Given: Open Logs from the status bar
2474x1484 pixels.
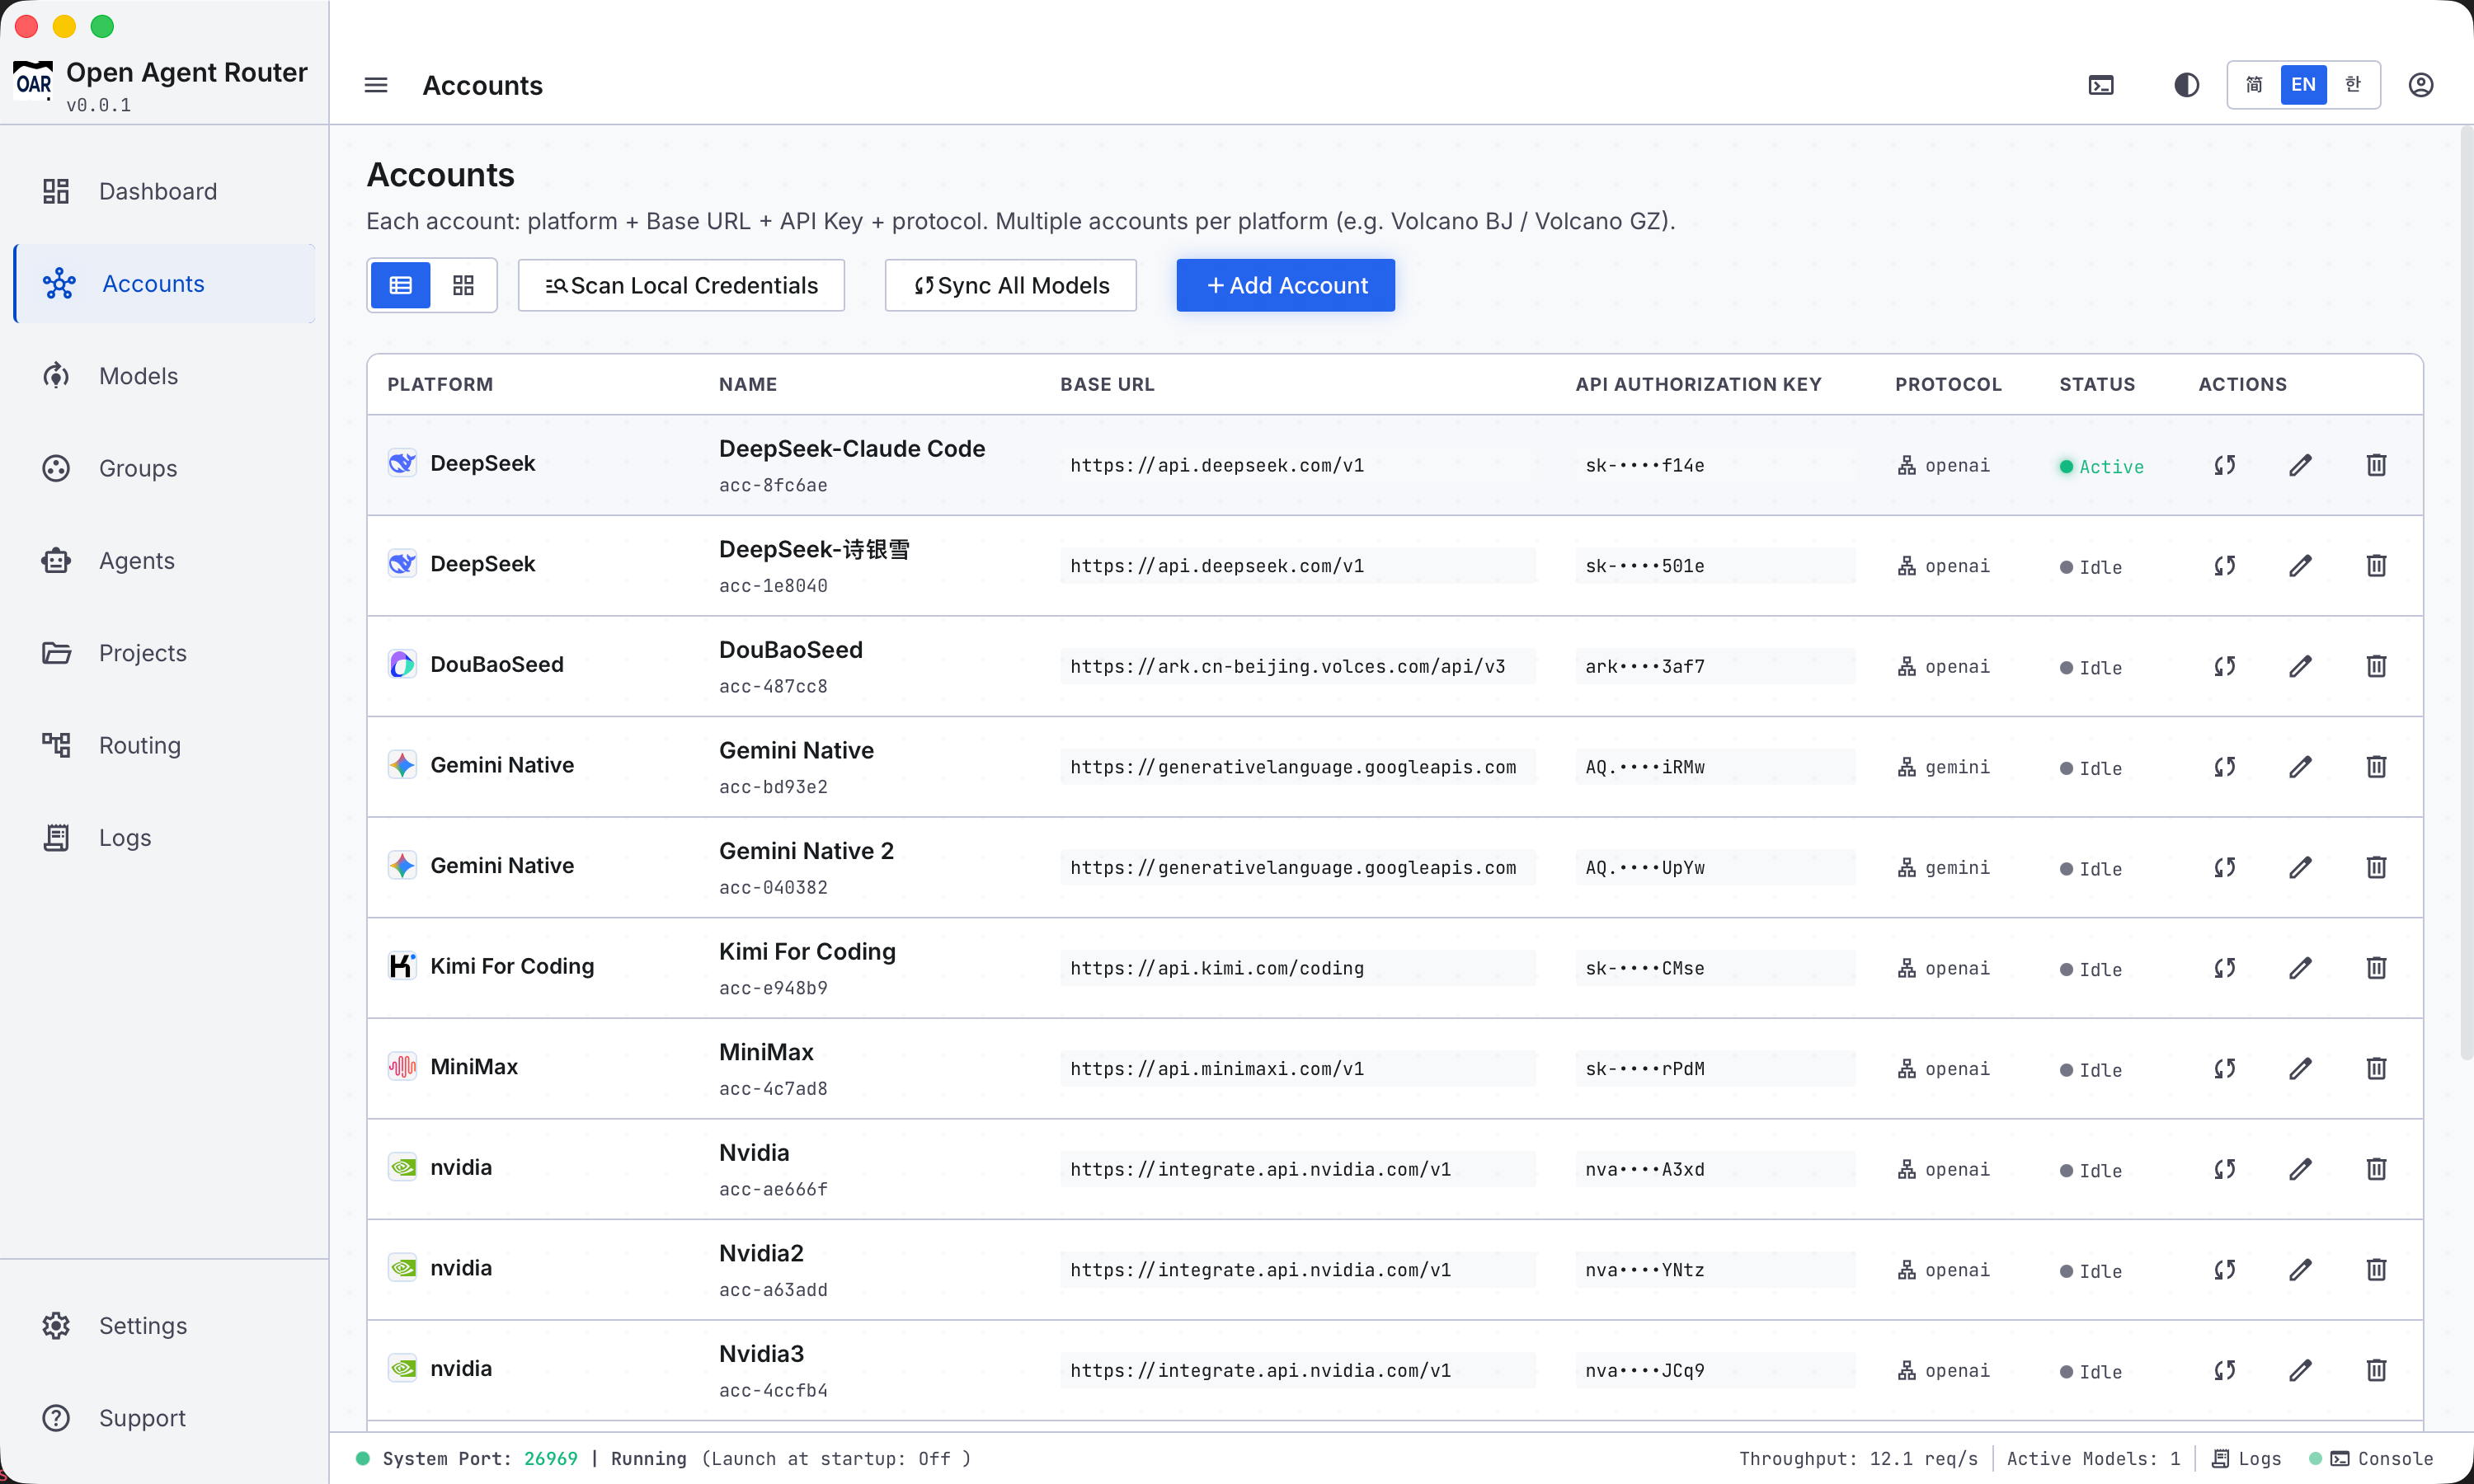Looking at the screenshot, I should pos(2246,1459).
